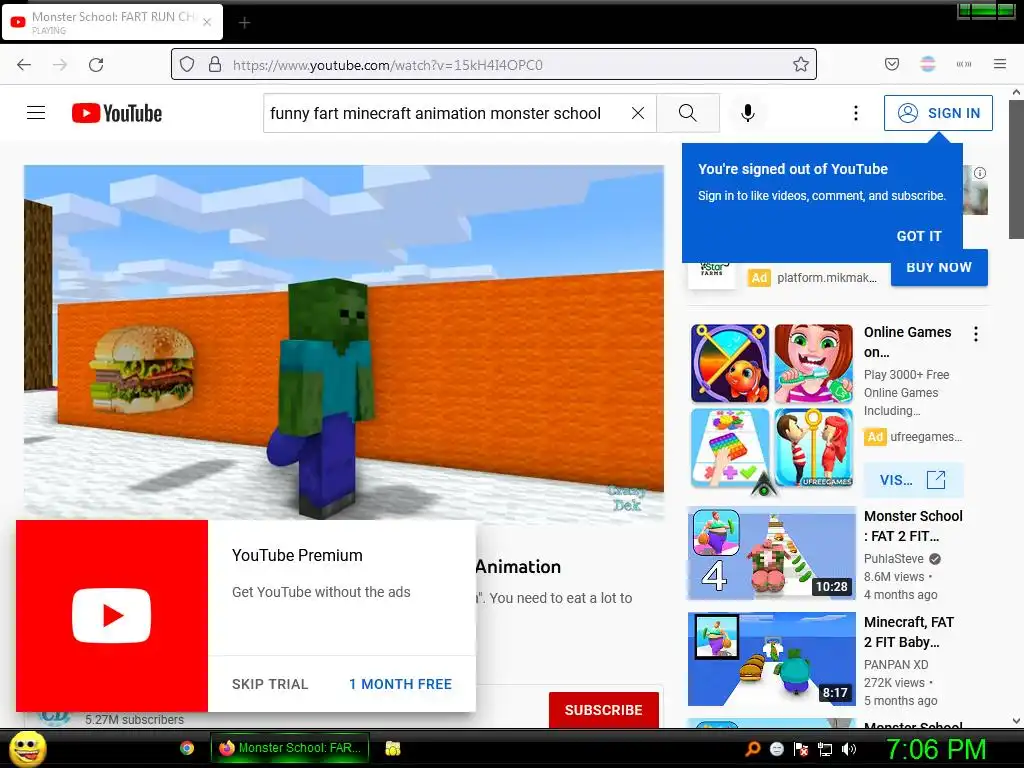The image size is (1024, 768).
Task: Open Online Games ad thumbnail collage
Action: (772, 406)
